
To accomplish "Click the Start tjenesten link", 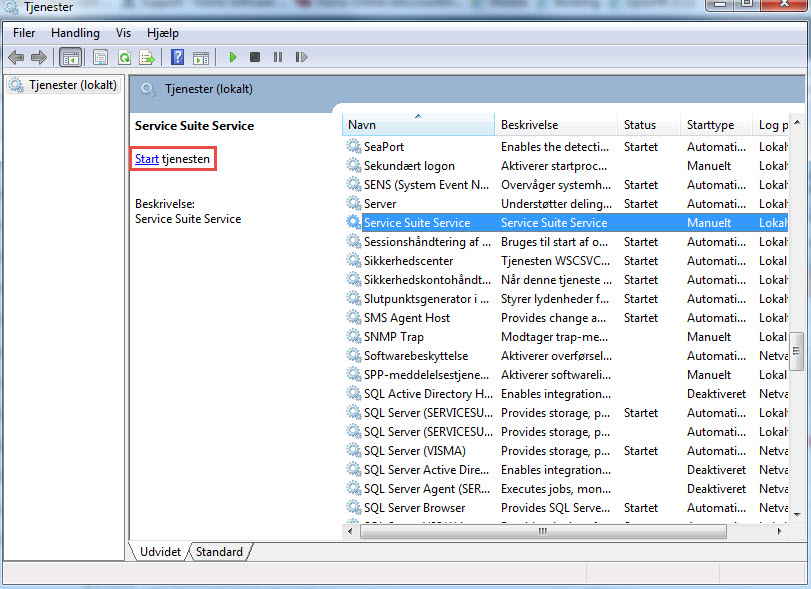I will pyautogui.click(x=147, y=159).
